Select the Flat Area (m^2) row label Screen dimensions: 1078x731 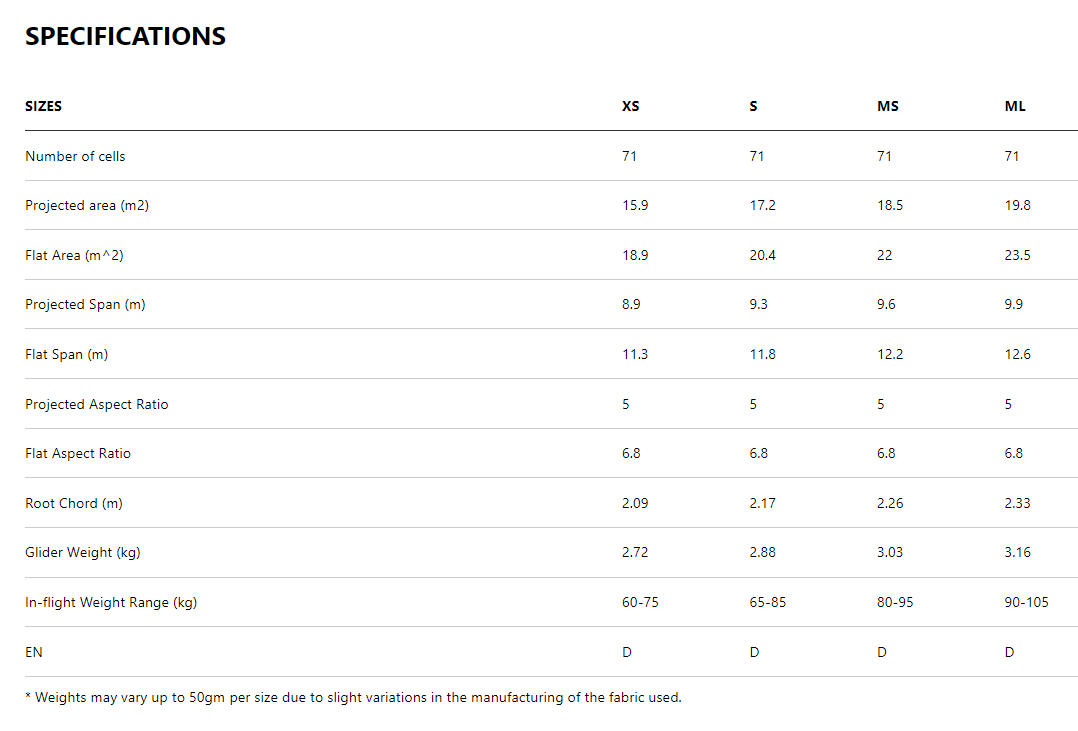point(74,255)
